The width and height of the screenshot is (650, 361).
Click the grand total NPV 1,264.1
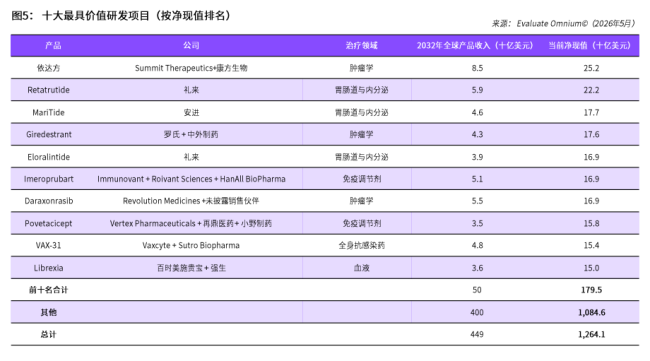[x=592, y=334]
